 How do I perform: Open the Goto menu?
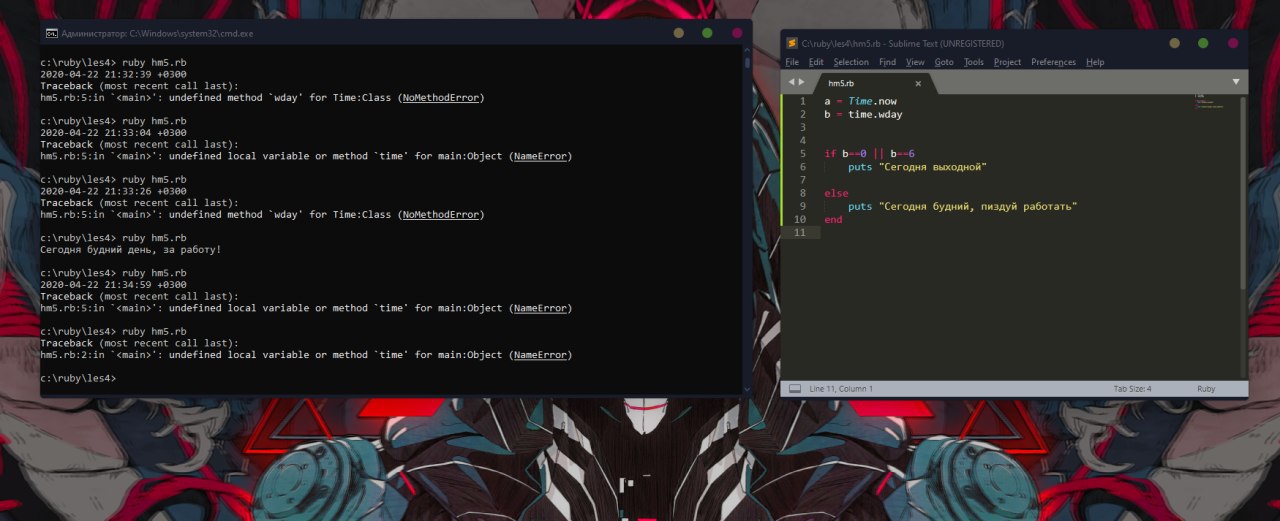(944, 62)
